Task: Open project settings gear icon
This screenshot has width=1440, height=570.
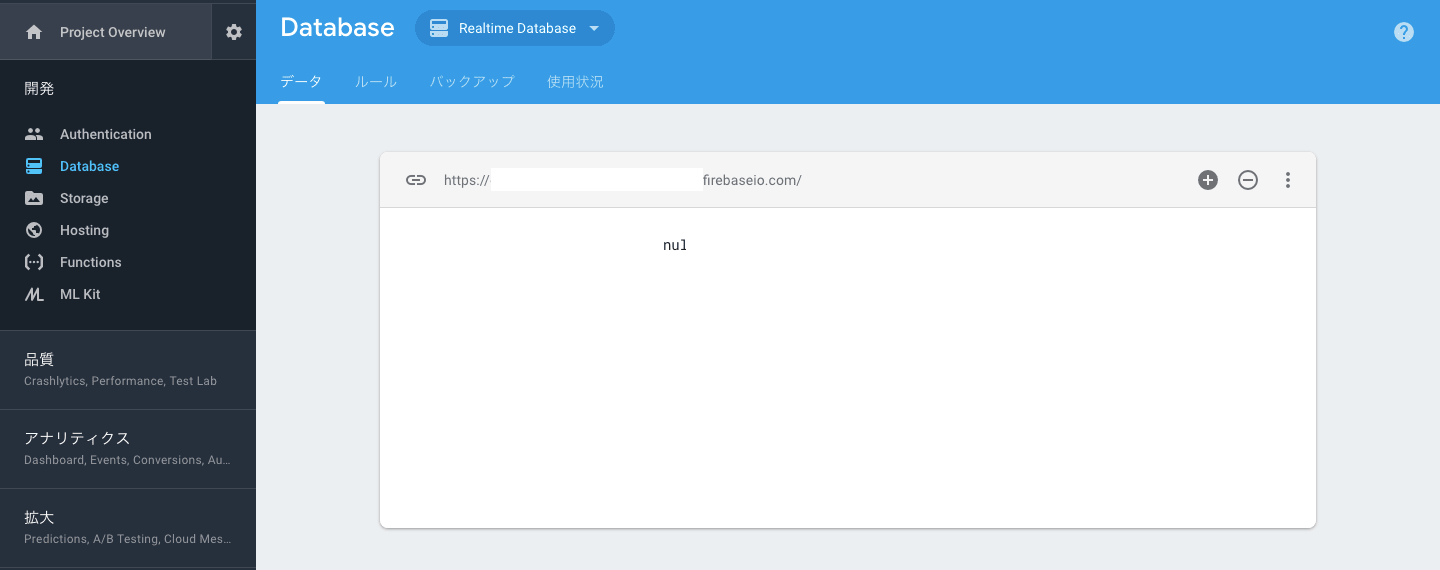Action: (234, 32)
